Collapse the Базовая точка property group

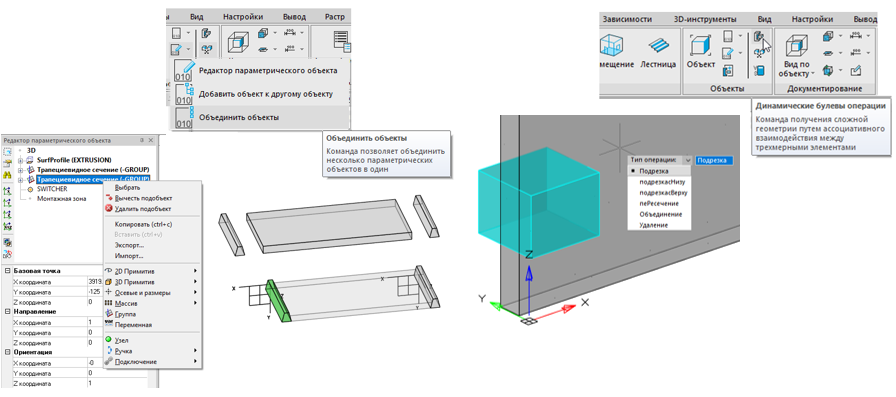pyautogui.click(x=7, y=271)
